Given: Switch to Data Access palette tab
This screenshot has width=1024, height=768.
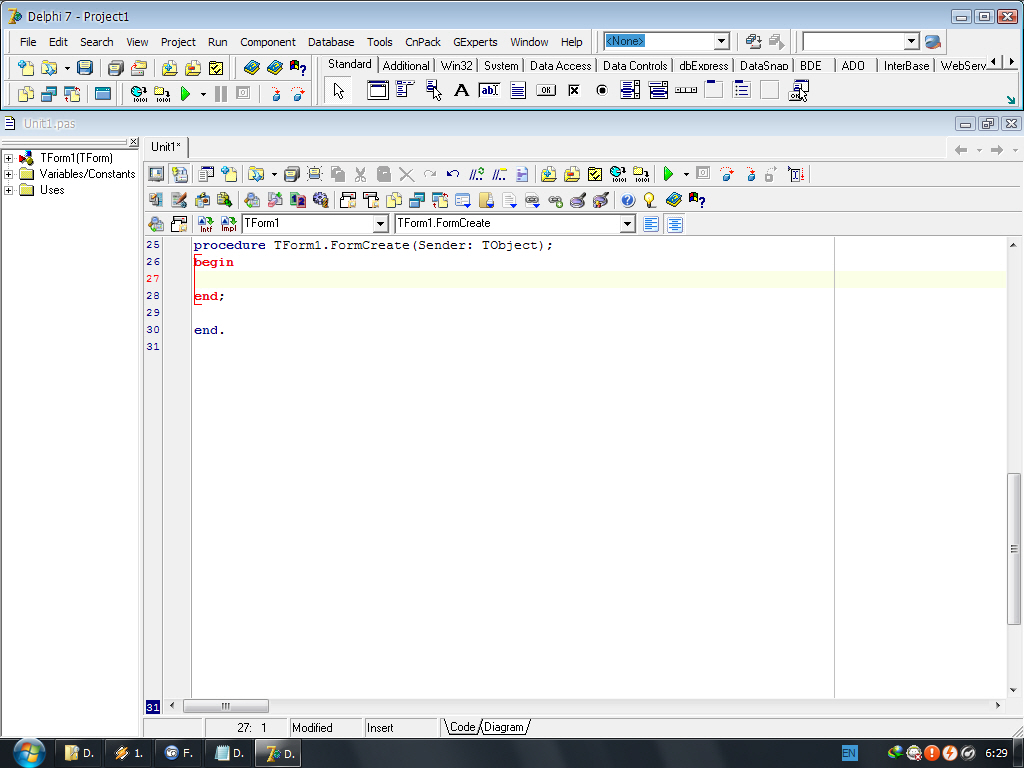Looking at the screenshot, I should click(x=560, y=65).
